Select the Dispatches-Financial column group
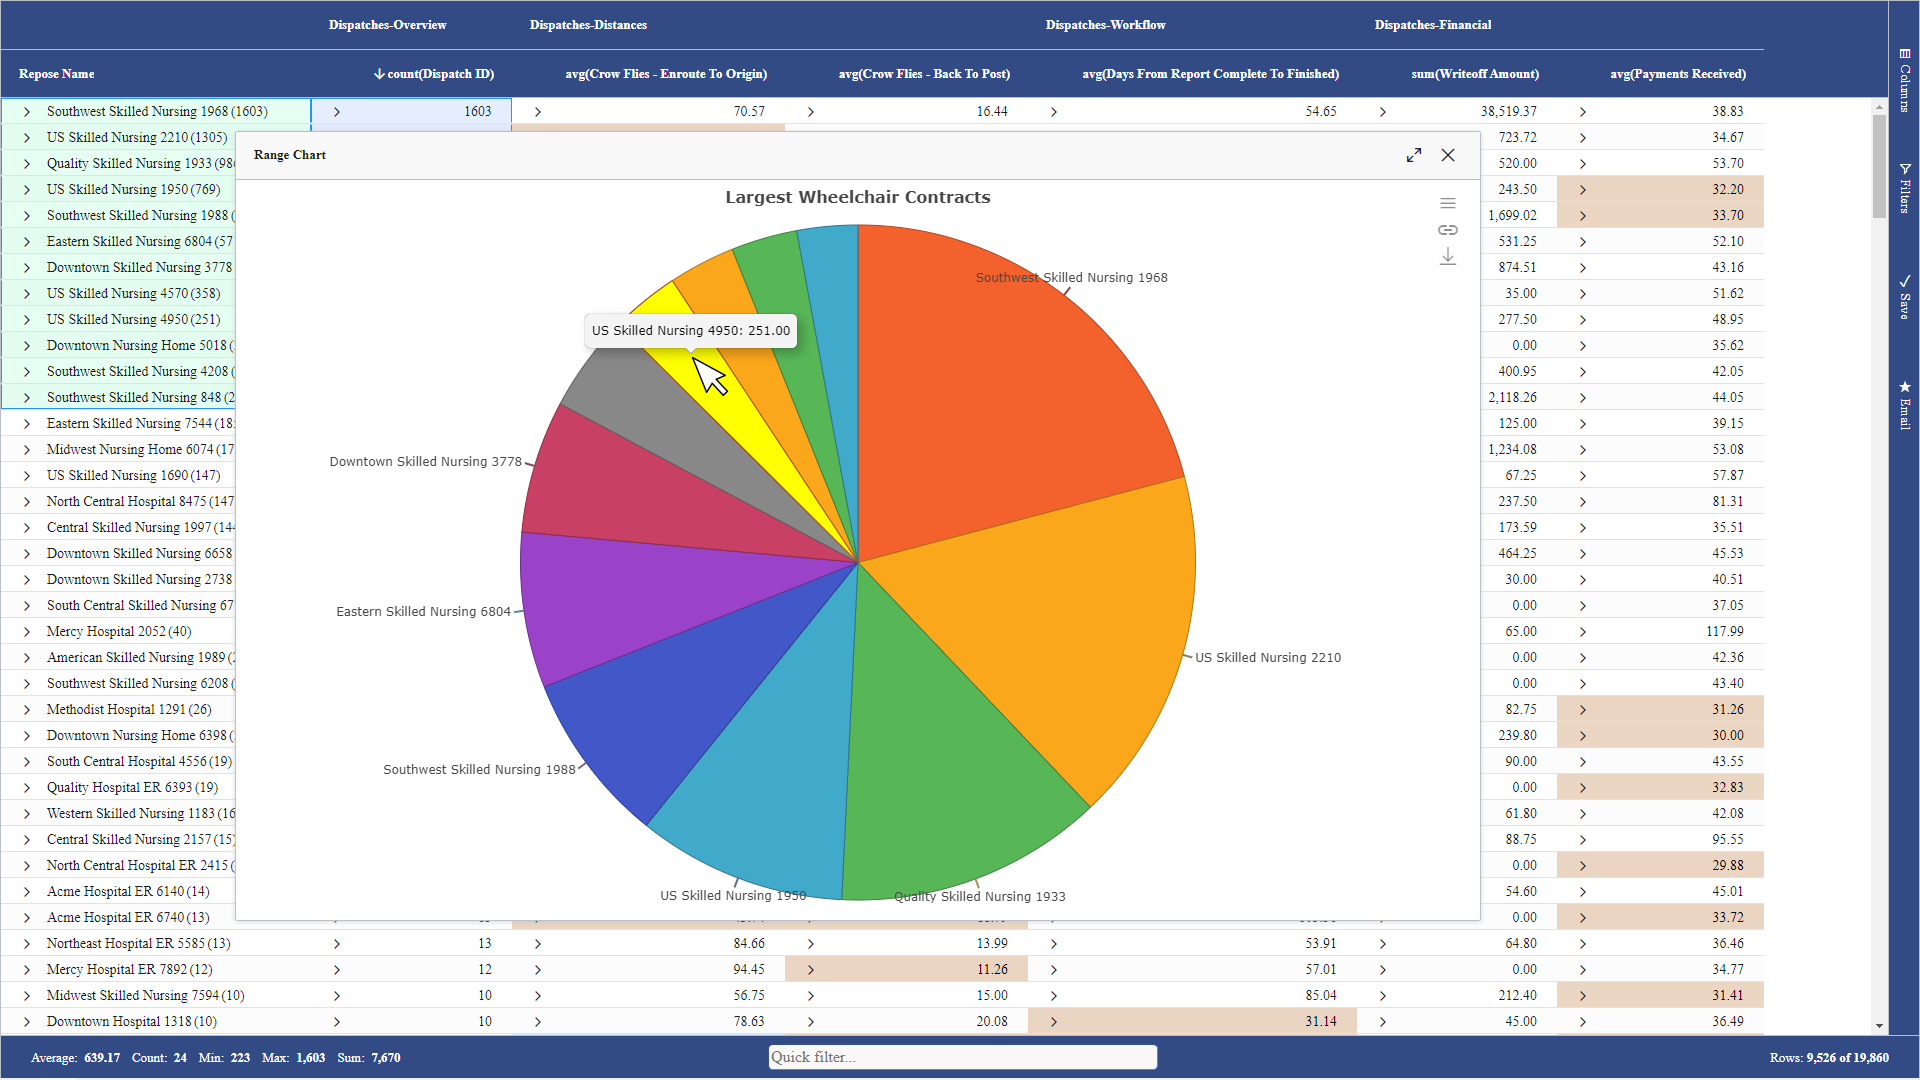1920x1080 pixels. click(1432, 25)
